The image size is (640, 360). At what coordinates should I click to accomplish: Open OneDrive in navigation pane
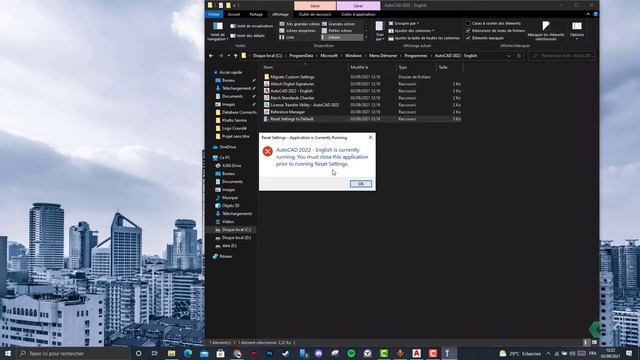click(x=227, y=147)
